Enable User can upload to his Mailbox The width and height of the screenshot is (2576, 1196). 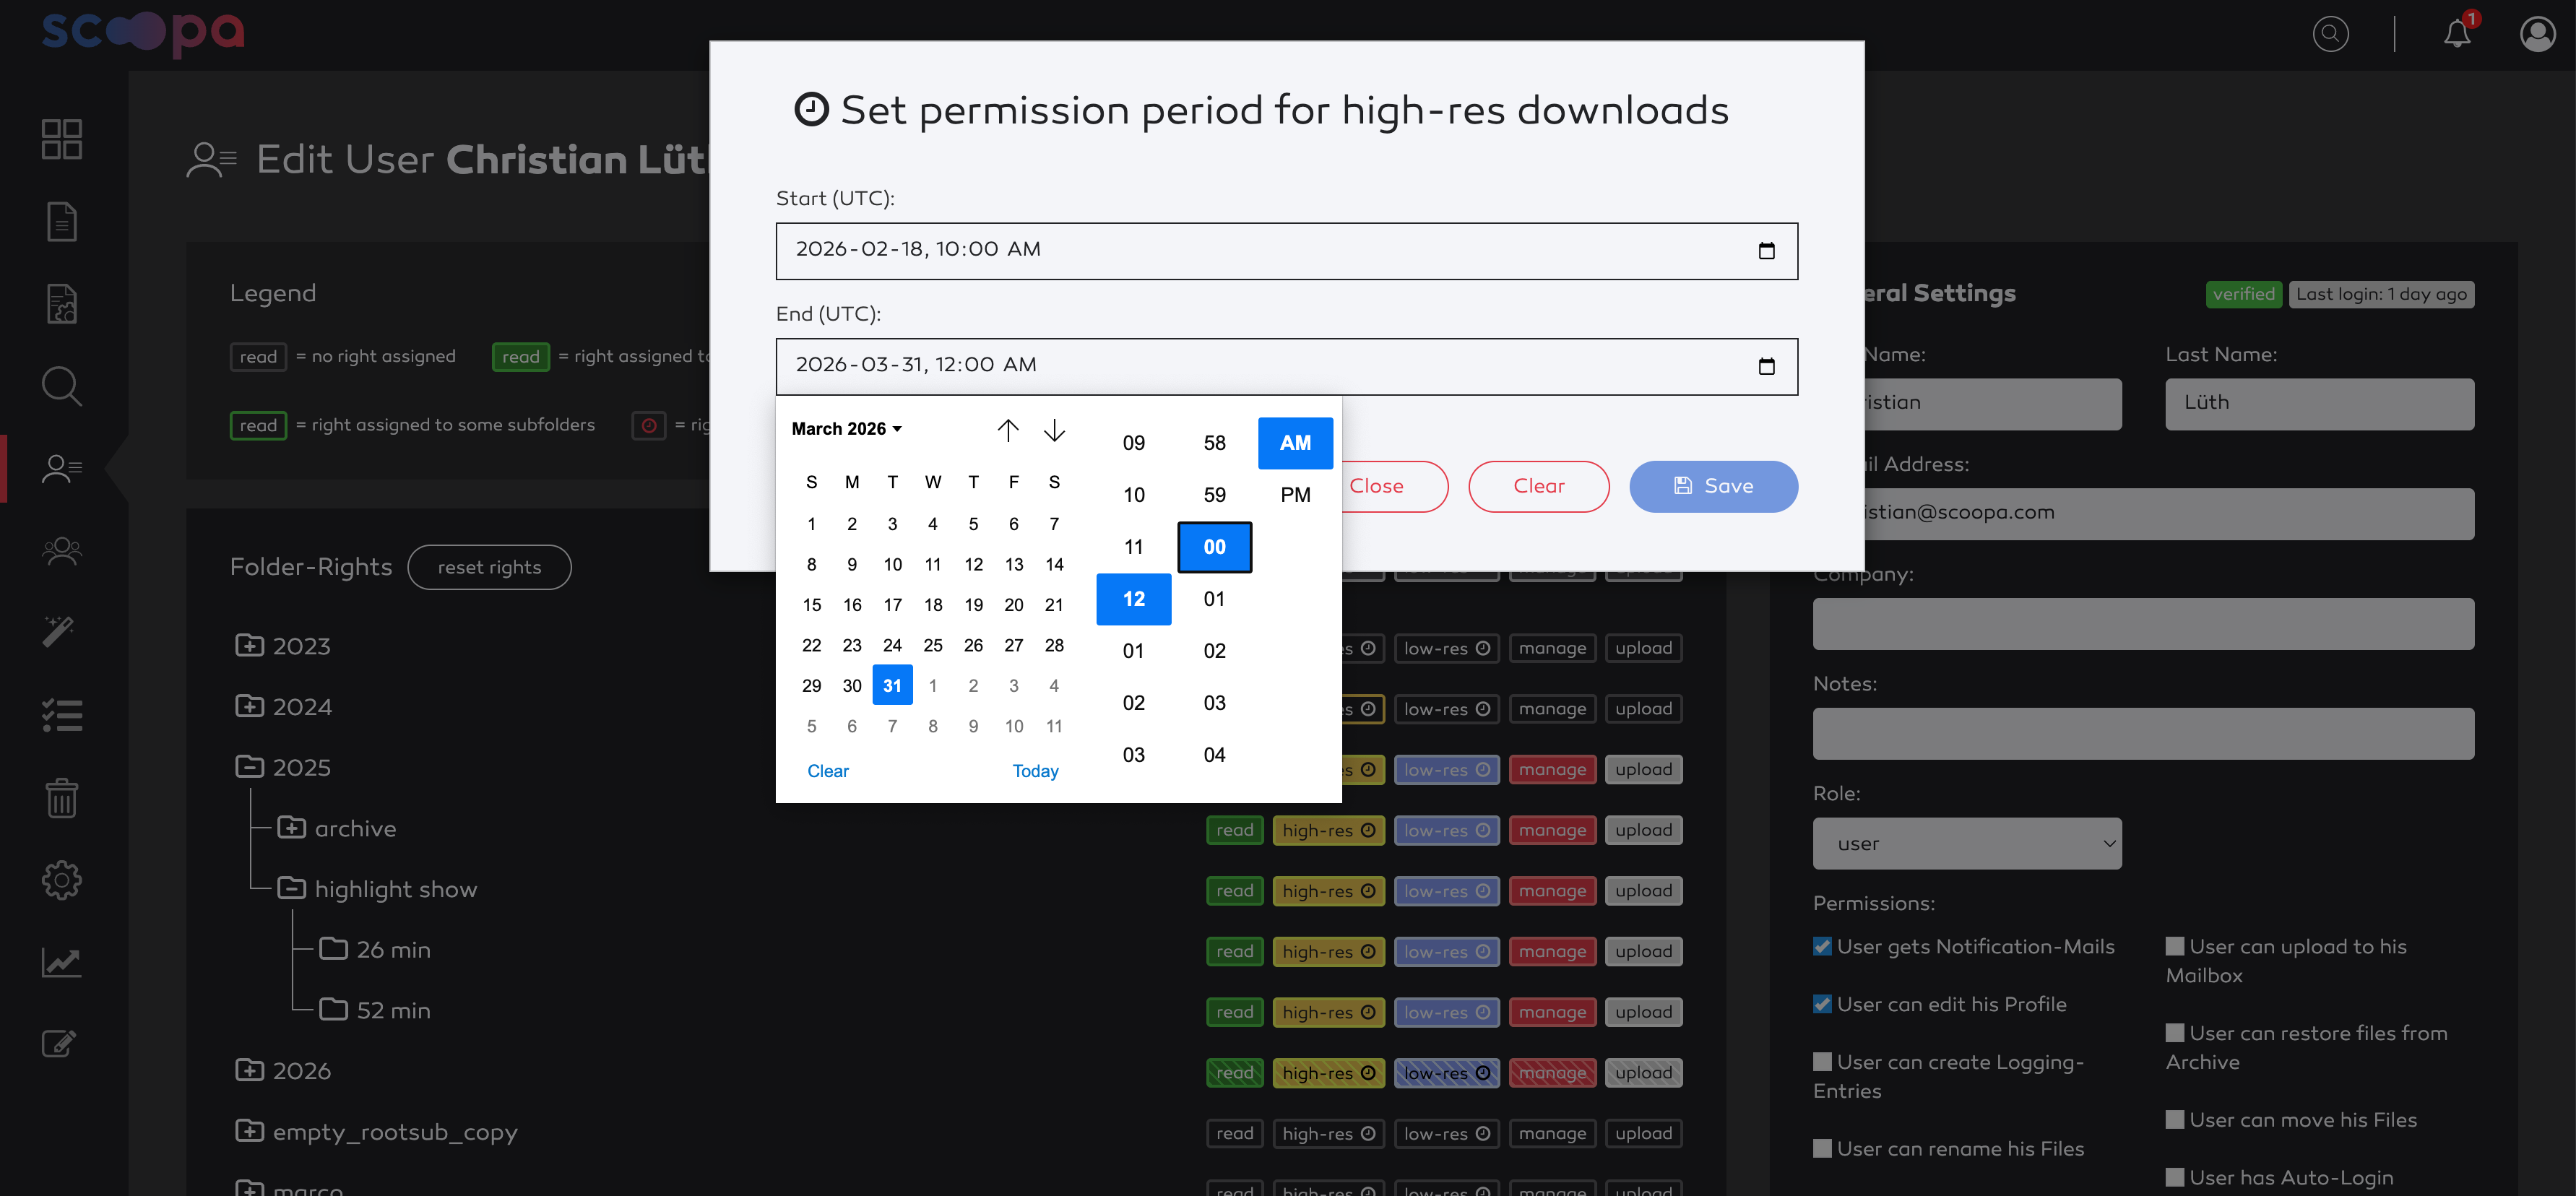(2174, 947)
